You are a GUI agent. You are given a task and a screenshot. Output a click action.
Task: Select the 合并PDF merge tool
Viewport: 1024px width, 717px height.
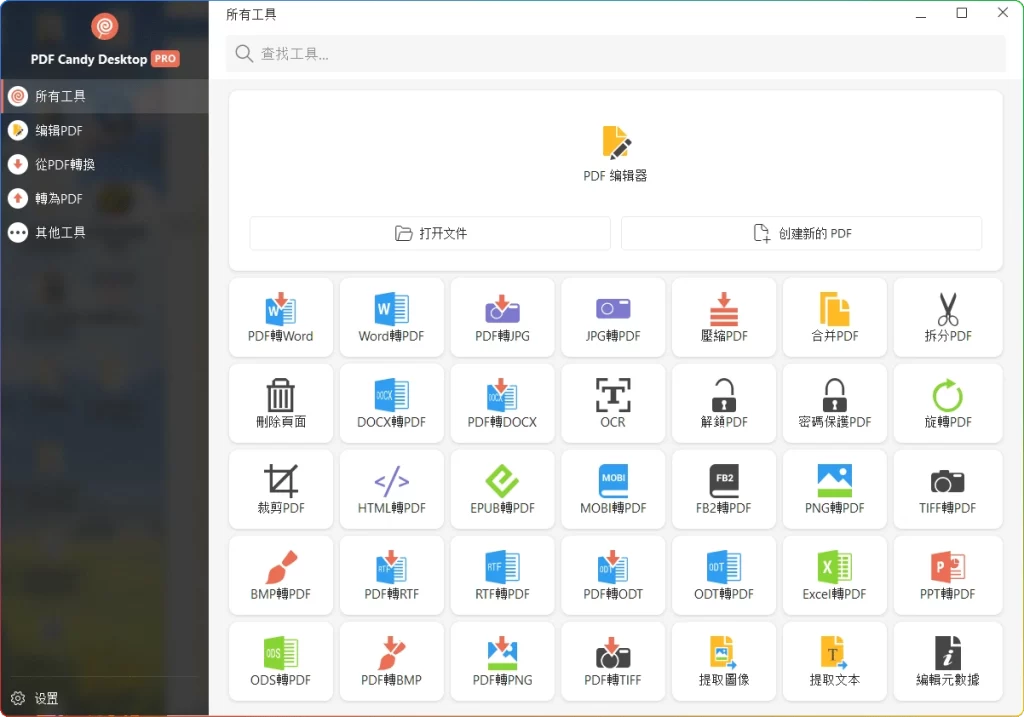[834, 317]
